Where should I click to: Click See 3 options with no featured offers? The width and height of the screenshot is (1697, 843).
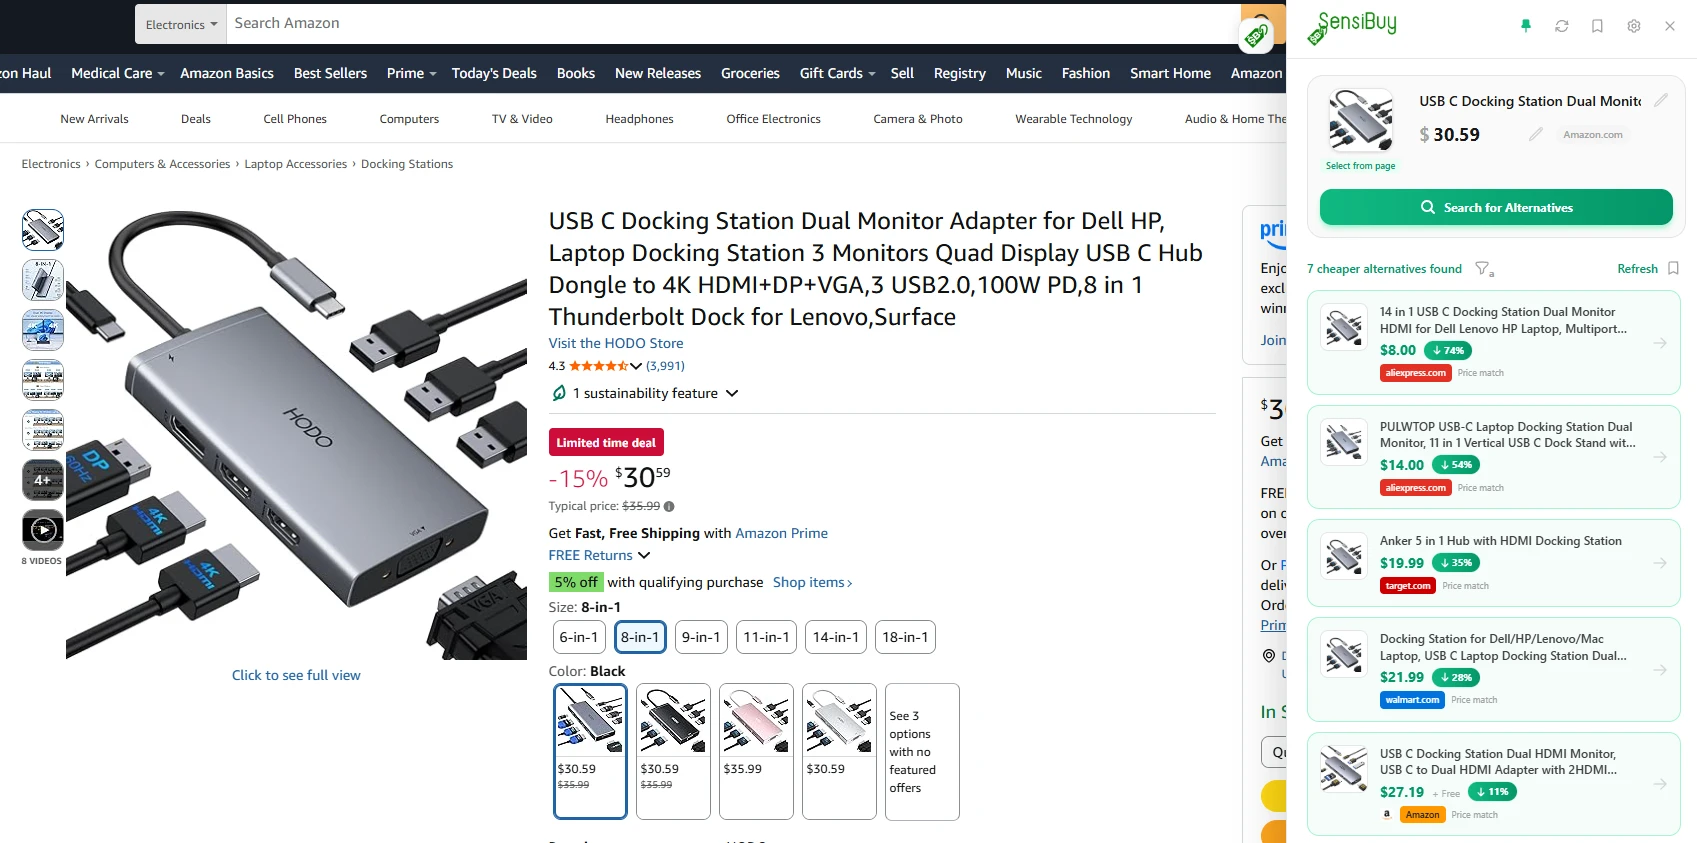click(922, 751)
